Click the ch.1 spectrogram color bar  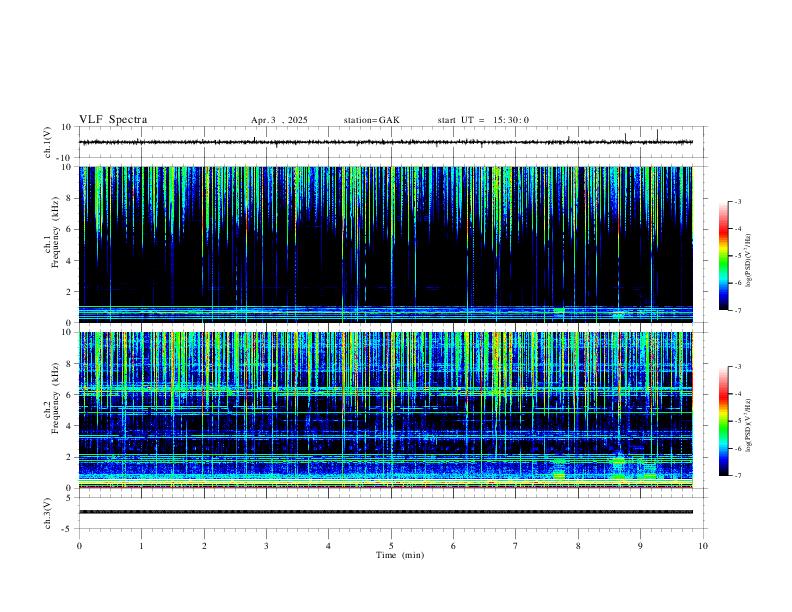(x=723, y=256)
